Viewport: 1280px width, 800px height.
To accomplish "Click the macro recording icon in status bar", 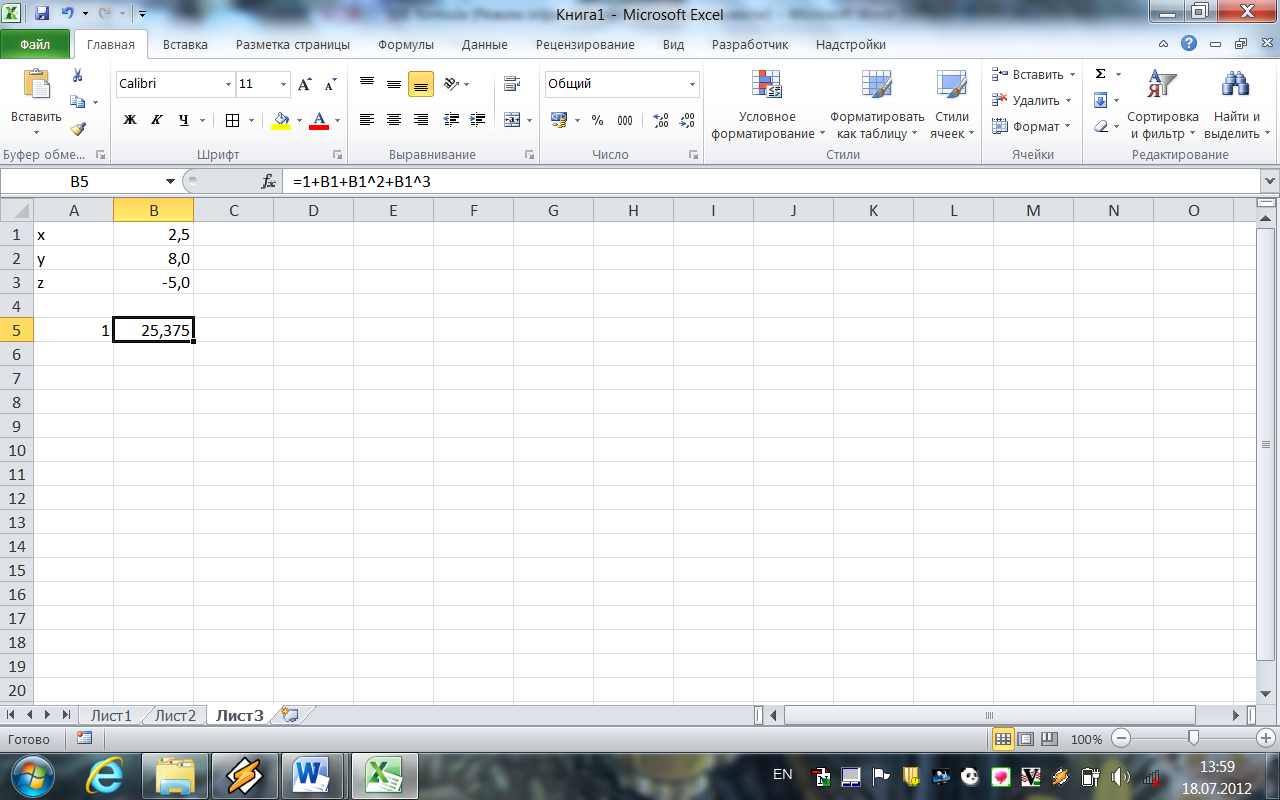I will tap(84, 738).
